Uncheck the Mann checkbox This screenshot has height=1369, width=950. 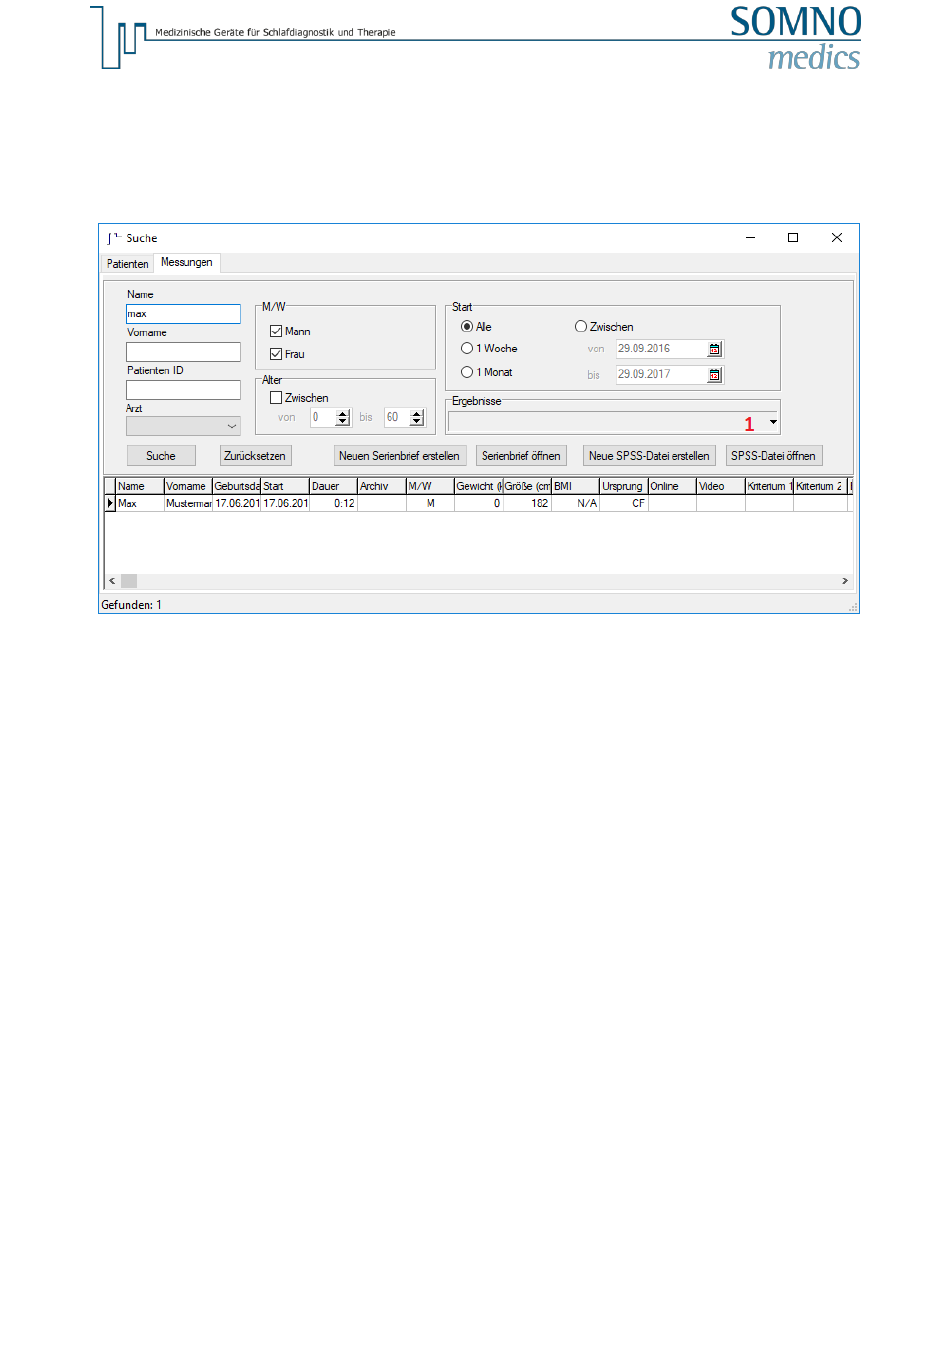coord(276,331)
